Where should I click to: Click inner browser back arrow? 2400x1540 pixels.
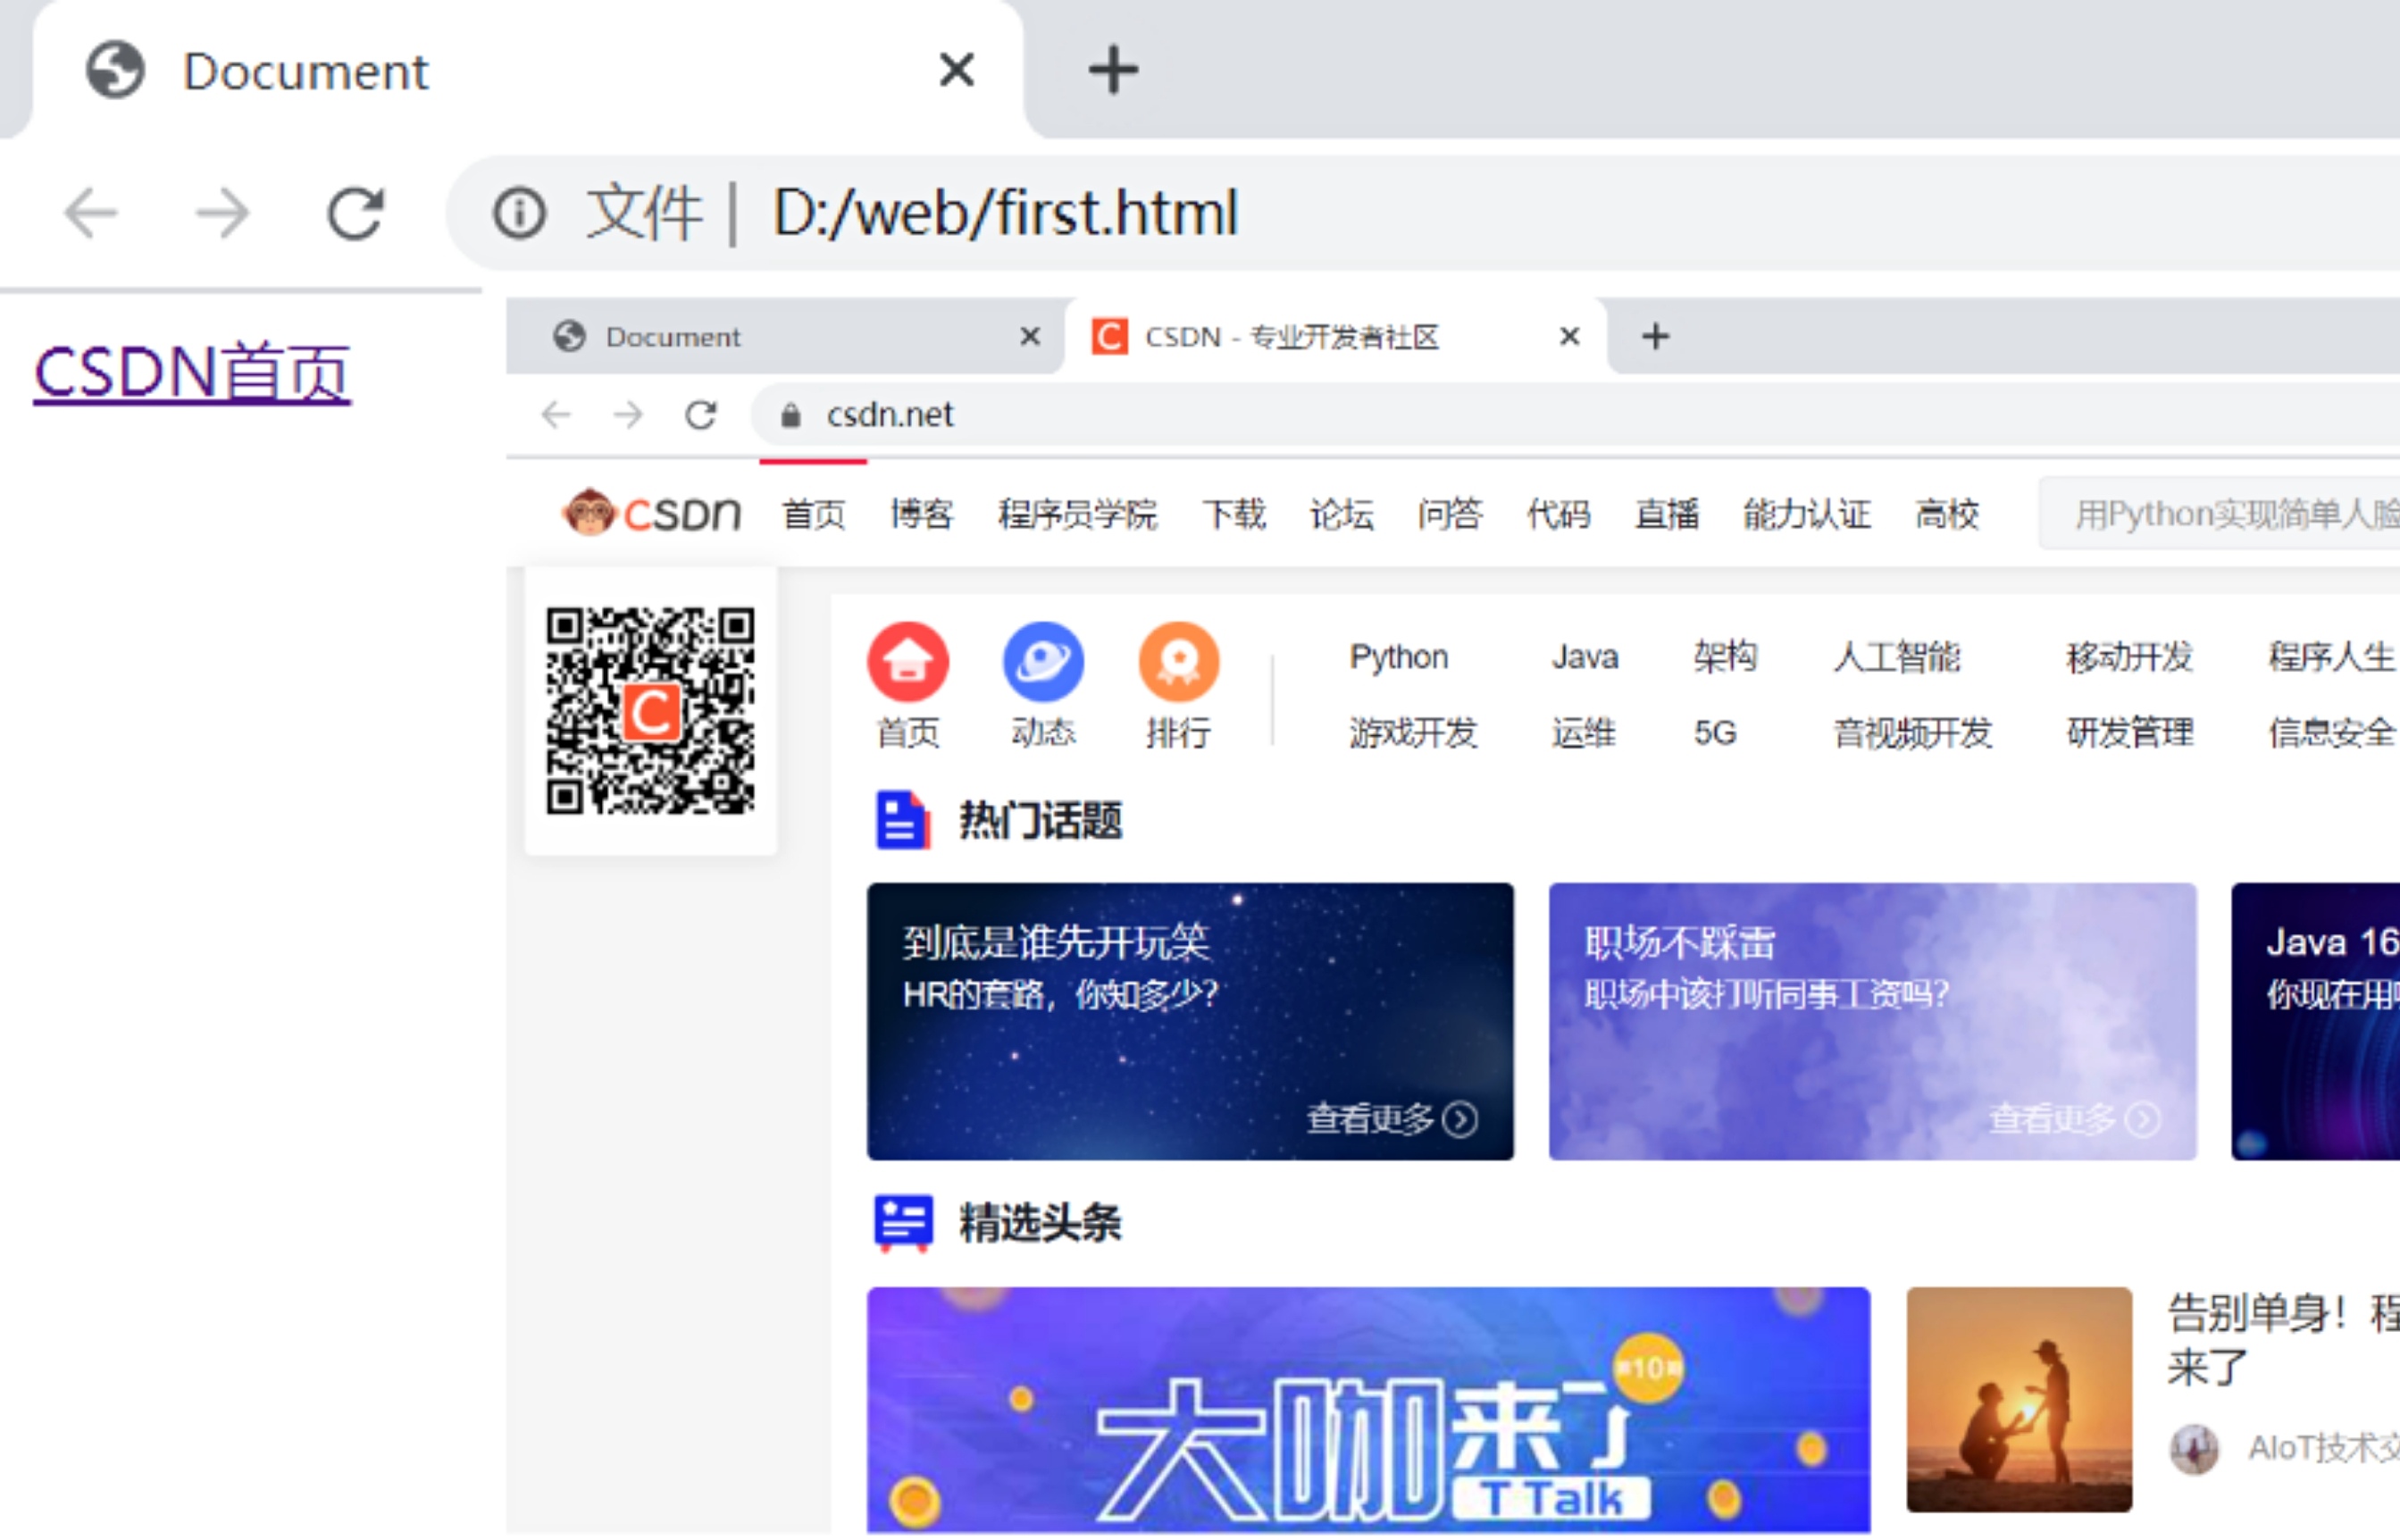point(556,414)
